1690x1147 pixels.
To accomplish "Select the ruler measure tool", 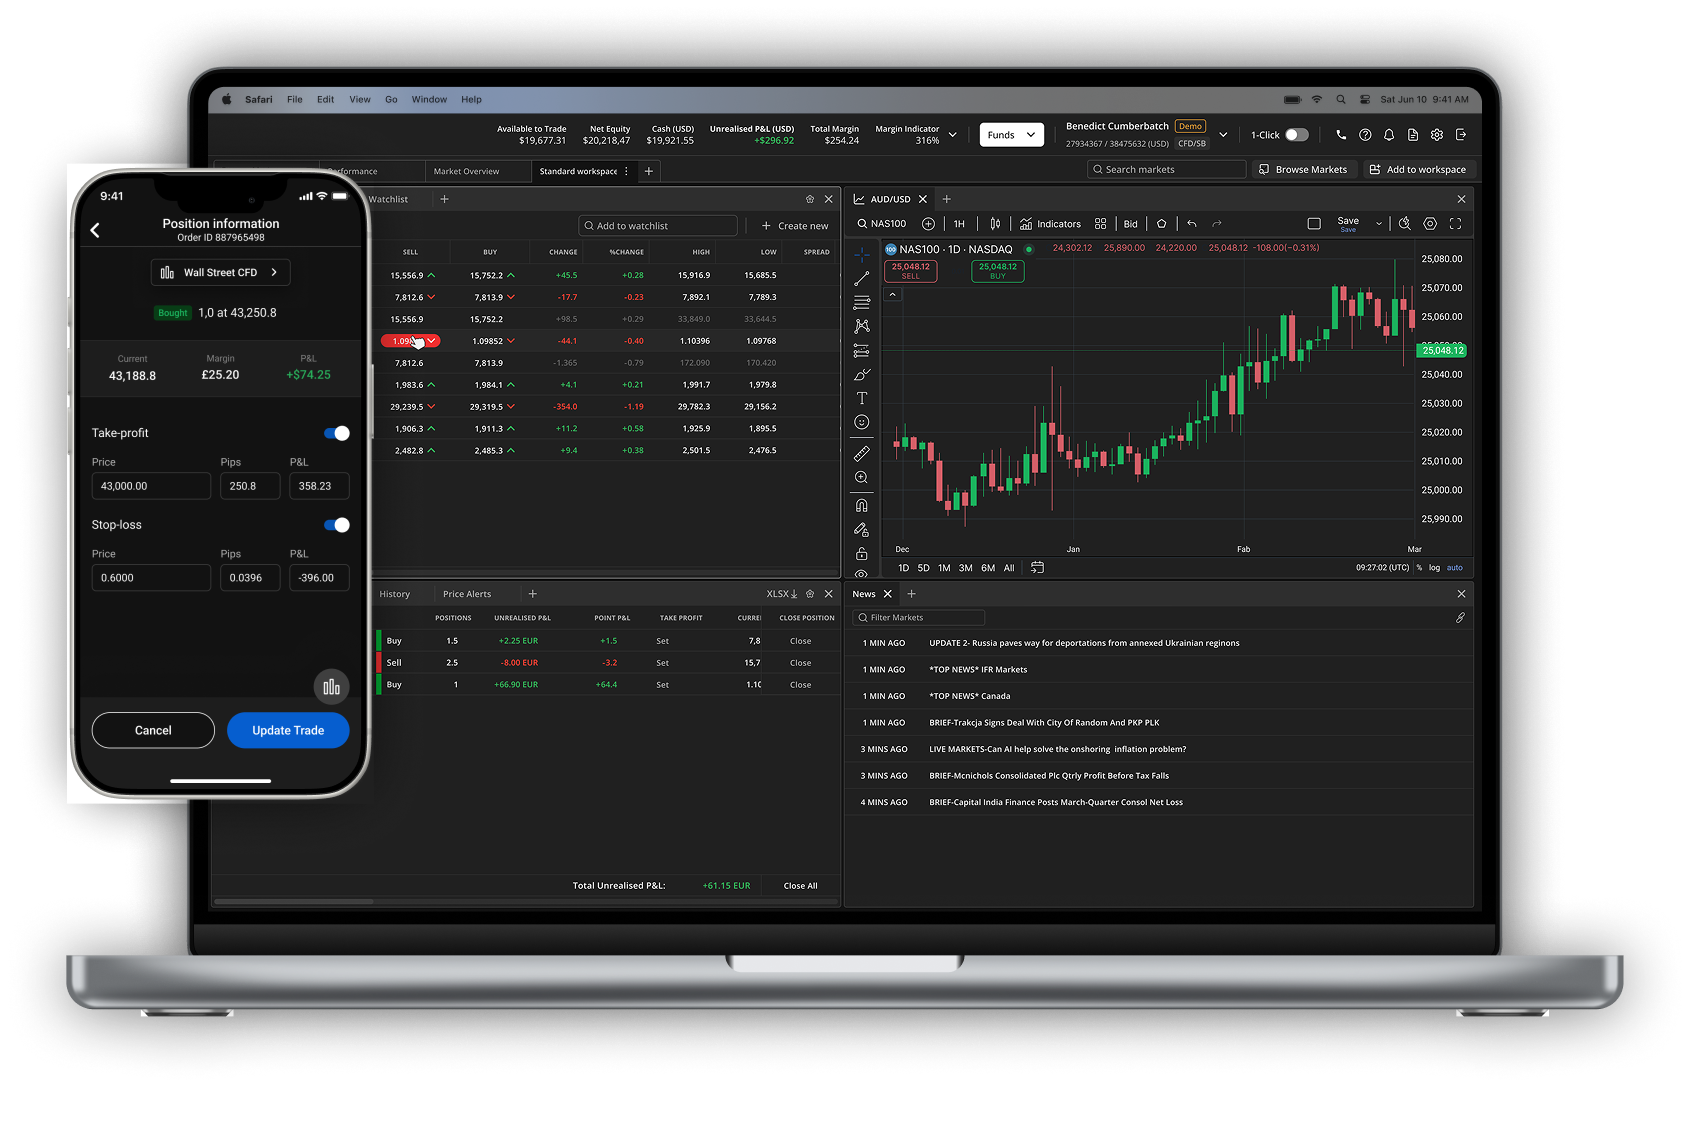I will tap(861, 453).
